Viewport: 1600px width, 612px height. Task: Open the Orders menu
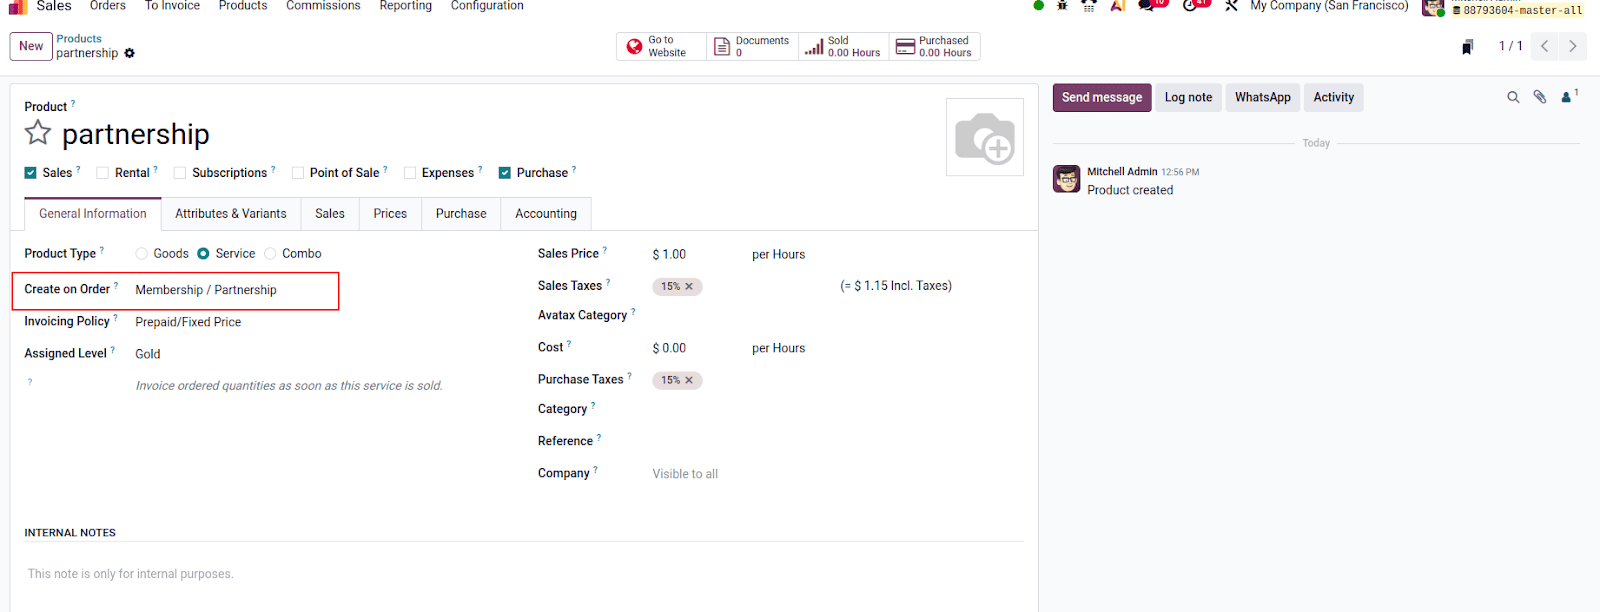pyautogui.click(x=108, y=6)
